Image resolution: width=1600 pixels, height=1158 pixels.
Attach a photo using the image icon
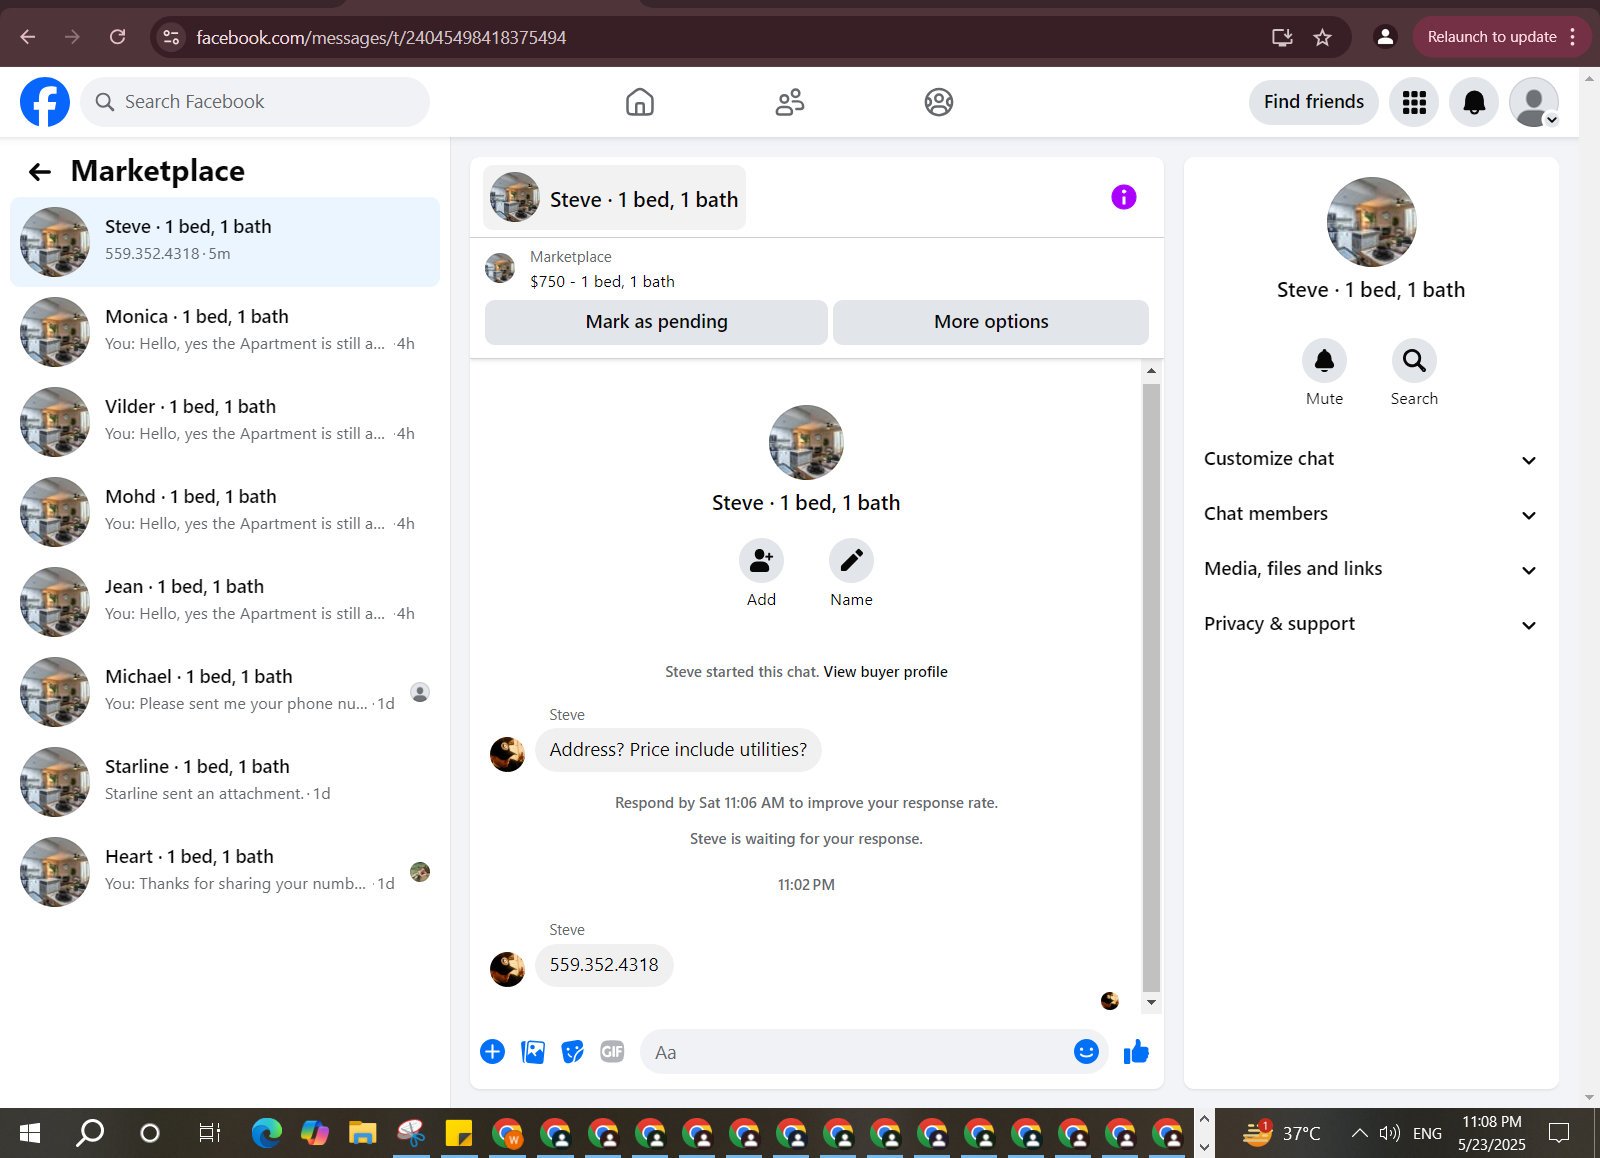click(x=533, y=1052)
